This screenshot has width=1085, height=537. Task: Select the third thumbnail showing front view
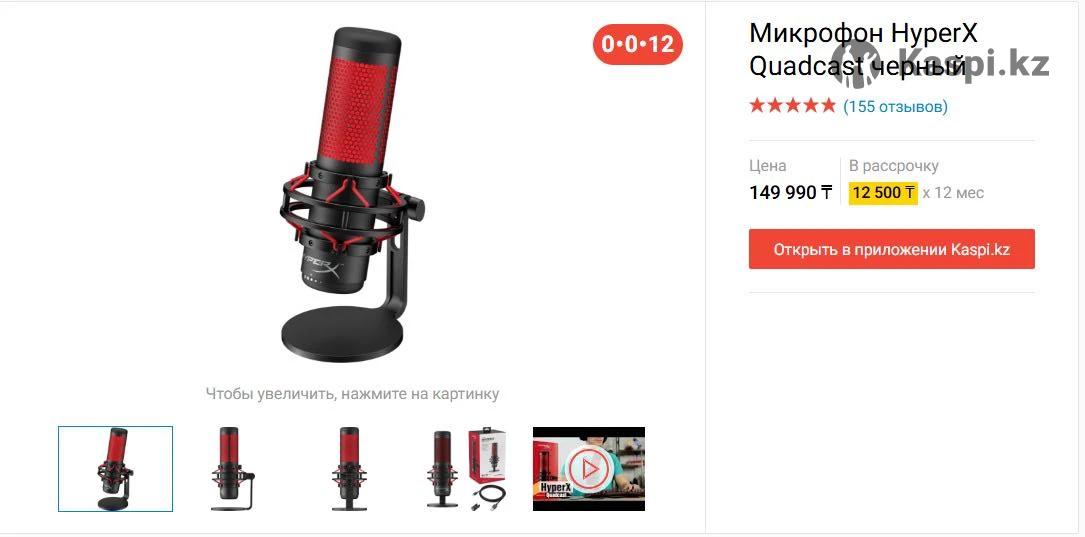pos(349,468)
